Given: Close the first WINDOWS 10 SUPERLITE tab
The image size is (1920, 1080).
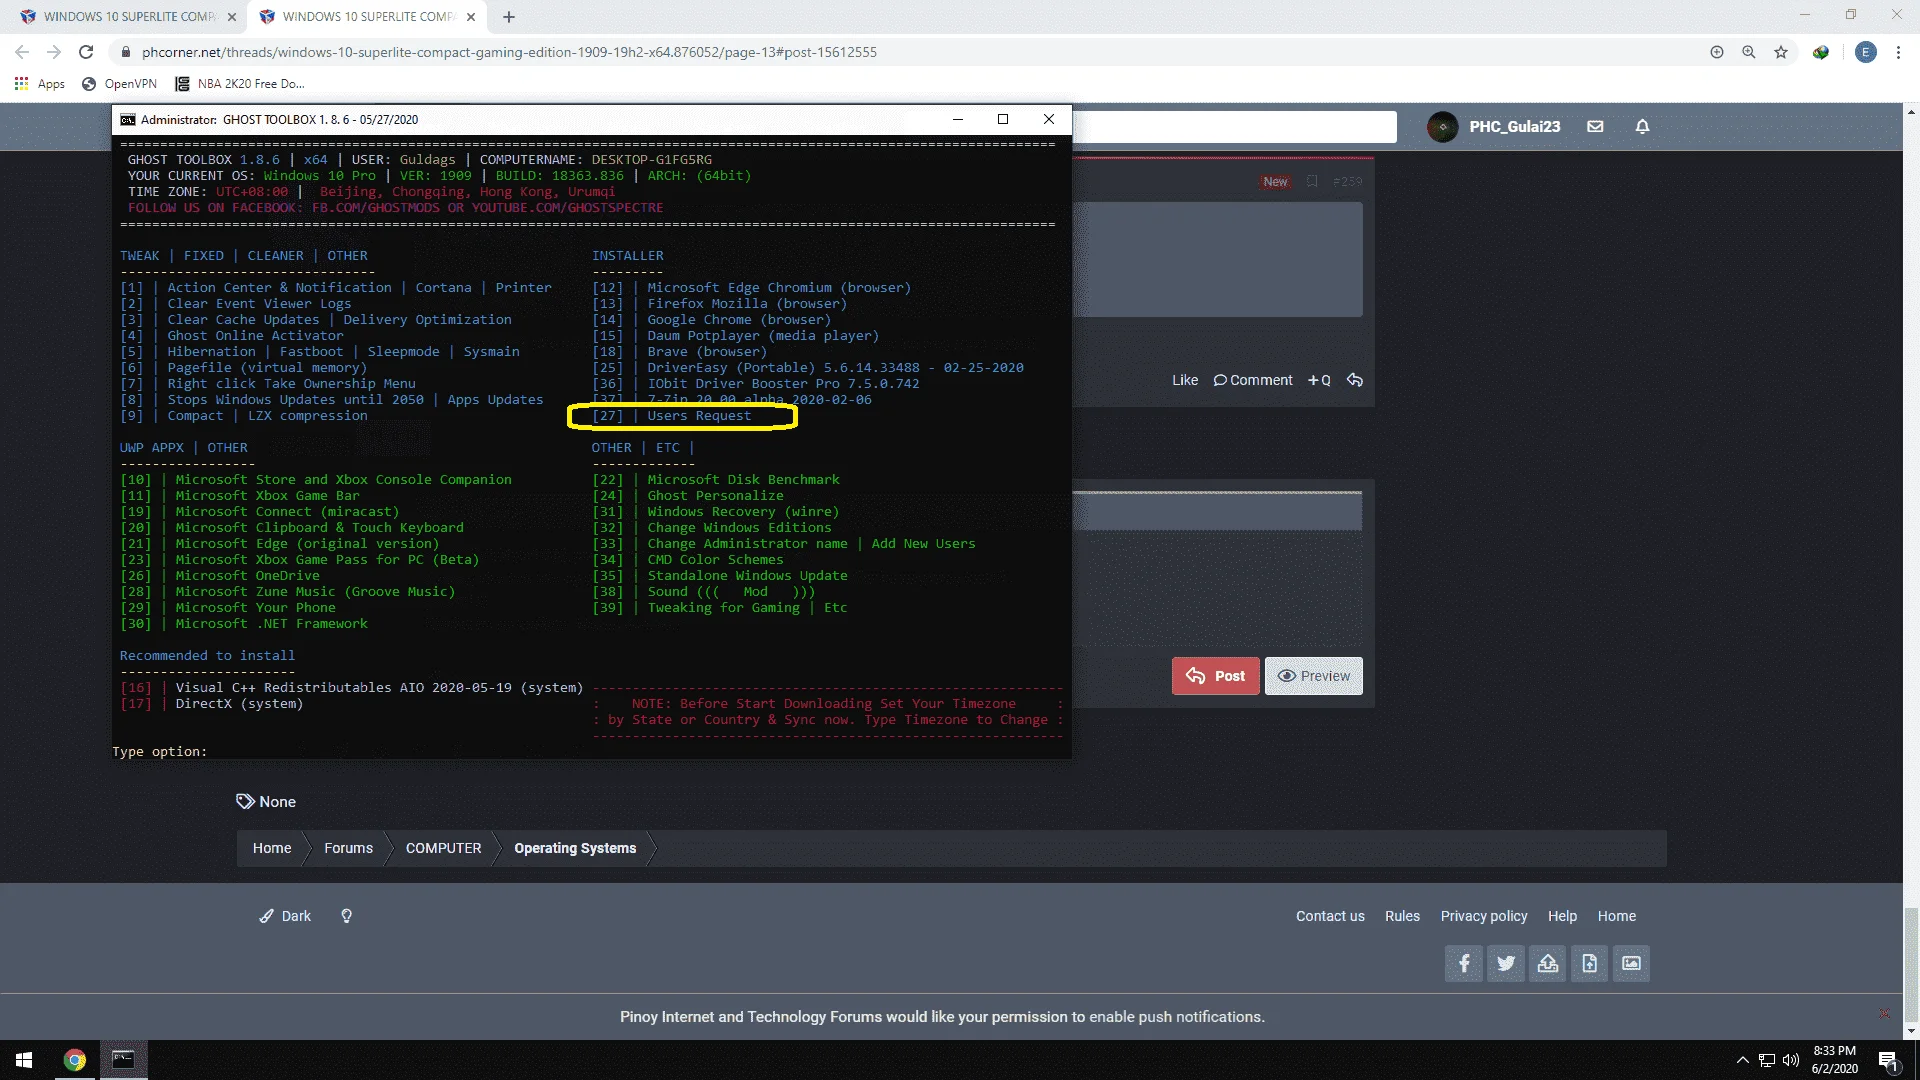Looking at the screenshot, I should point(232,17).
